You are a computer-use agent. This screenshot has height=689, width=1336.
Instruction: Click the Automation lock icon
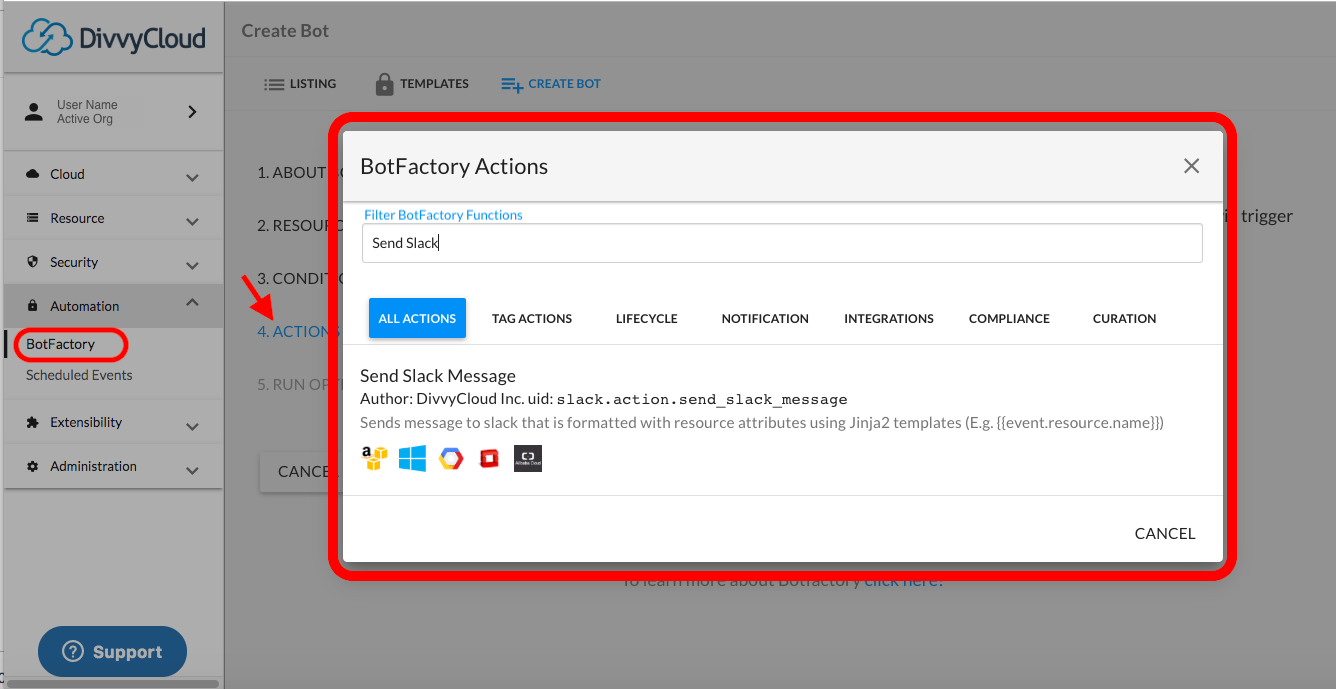pyautogui.click(x=32, y=306)
